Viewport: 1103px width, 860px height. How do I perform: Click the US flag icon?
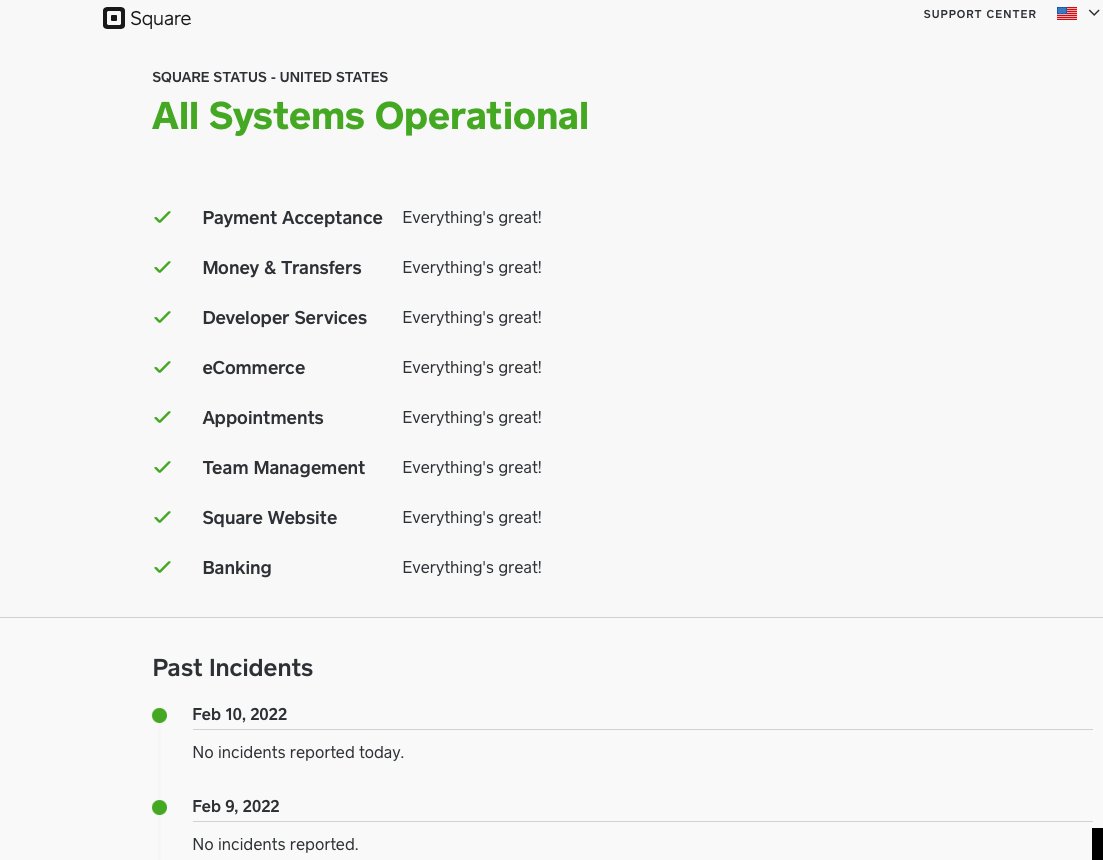(x=1066, y=13)
